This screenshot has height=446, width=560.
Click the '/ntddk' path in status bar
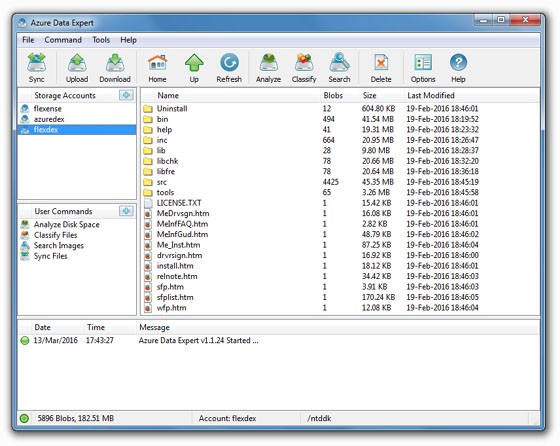click(319, 418)
